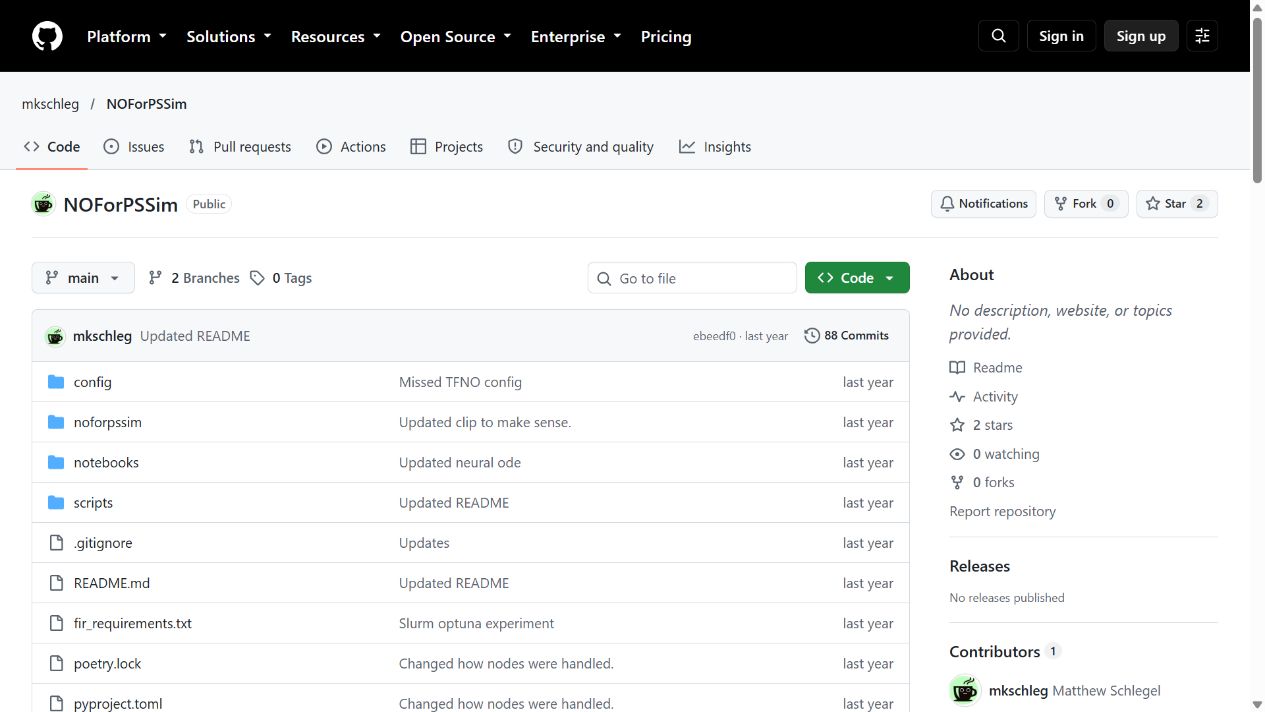This screenshot has width=1265, height=712.
Task: Click the Tags label icon
Action: pos(257,278)
